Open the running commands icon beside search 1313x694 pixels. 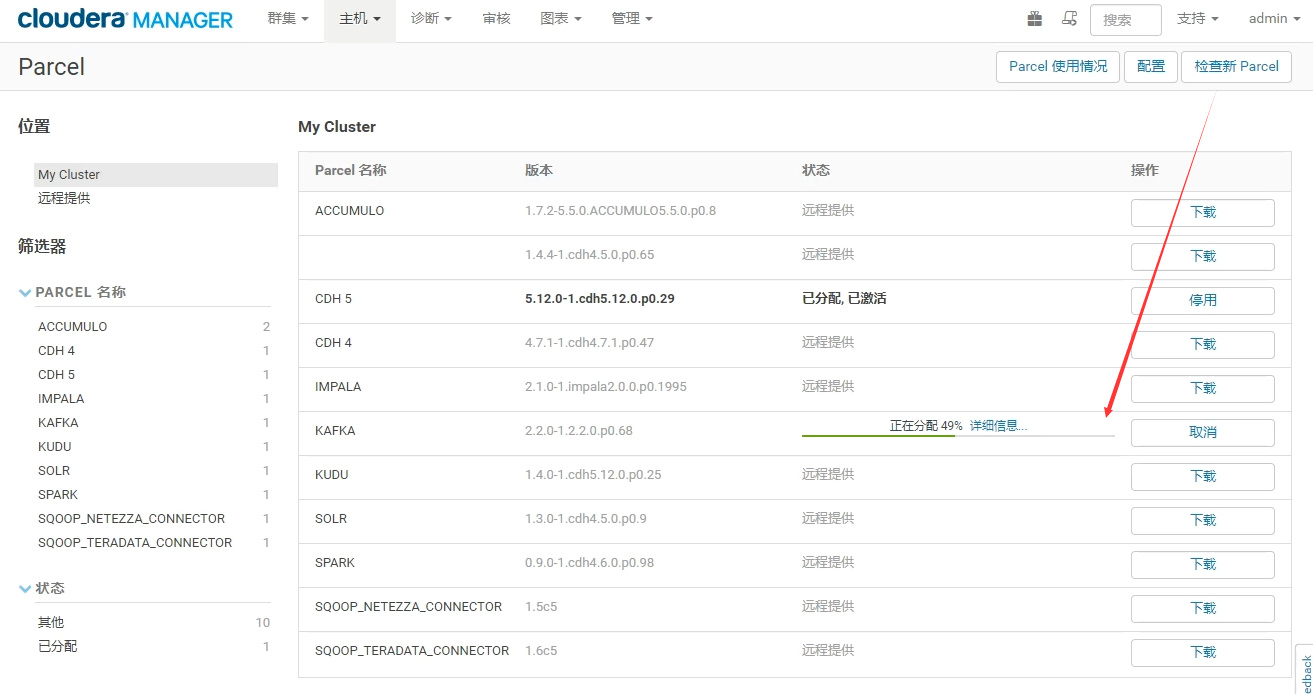[x=1069, y=19]
